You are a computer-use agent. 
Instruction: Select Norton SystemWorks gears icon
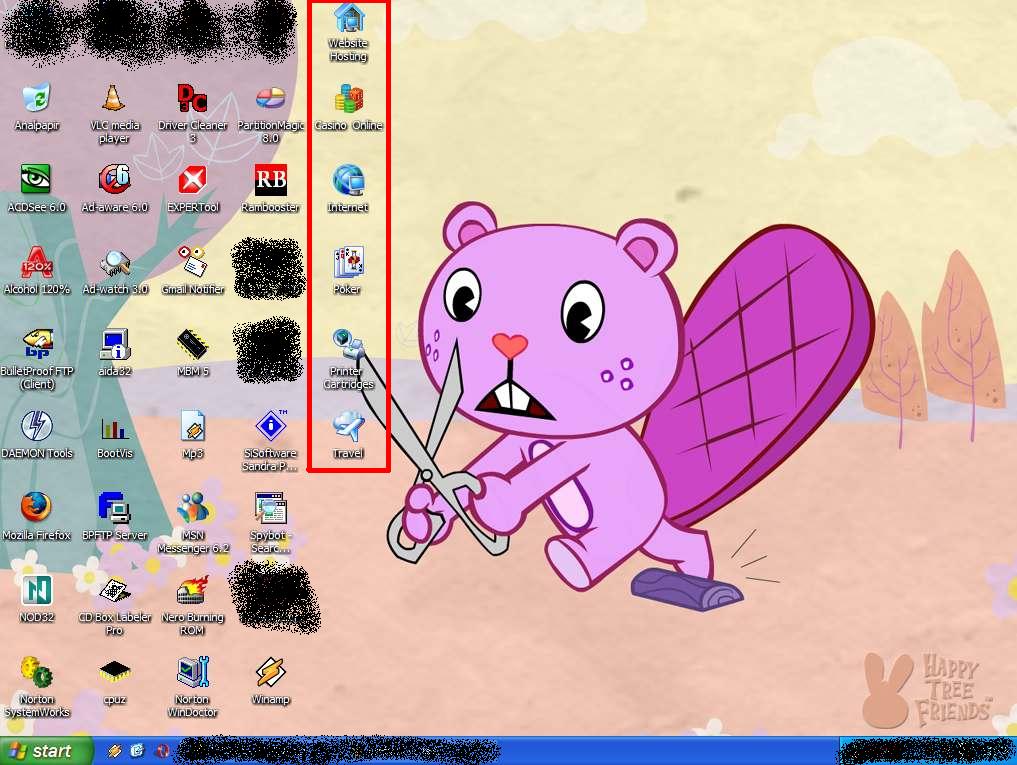[x=36, y=672]
